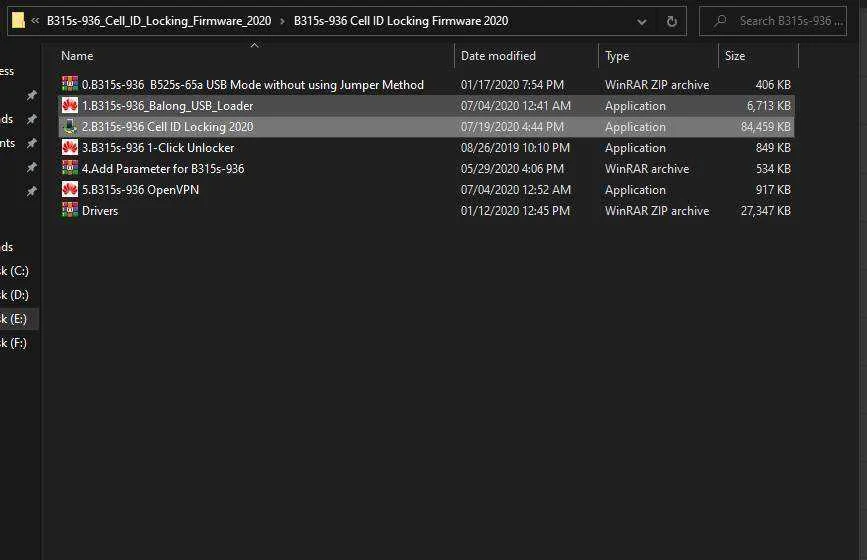Select file 4.Add Parameter for B315s-936
The image size is (867, 560).
click(x=163, y=169)
